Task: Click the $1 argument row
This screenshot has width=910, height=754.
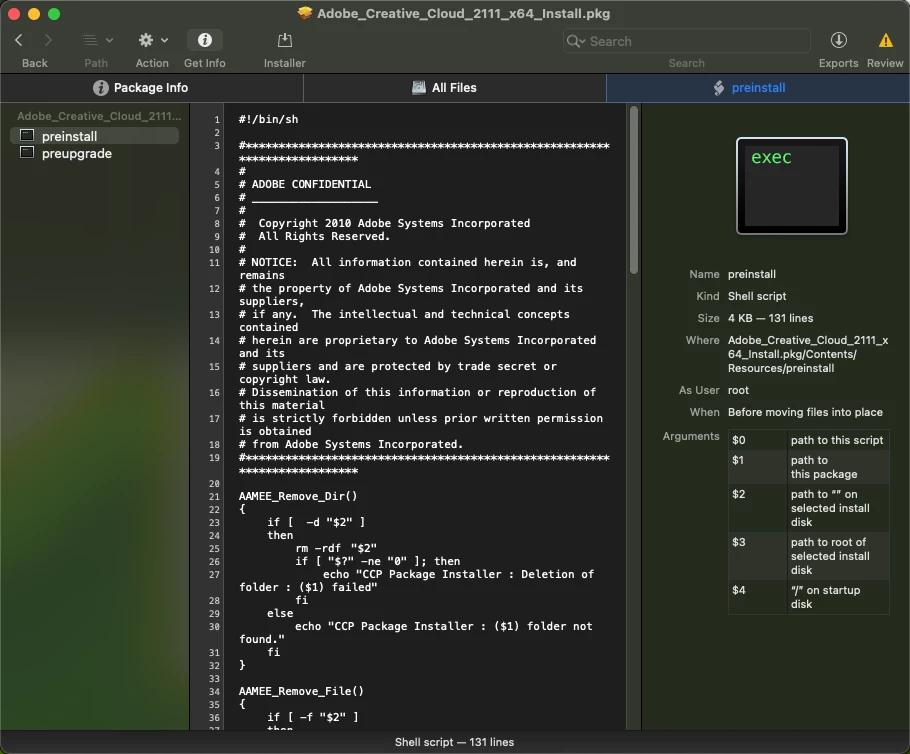Action: (808, 467)
